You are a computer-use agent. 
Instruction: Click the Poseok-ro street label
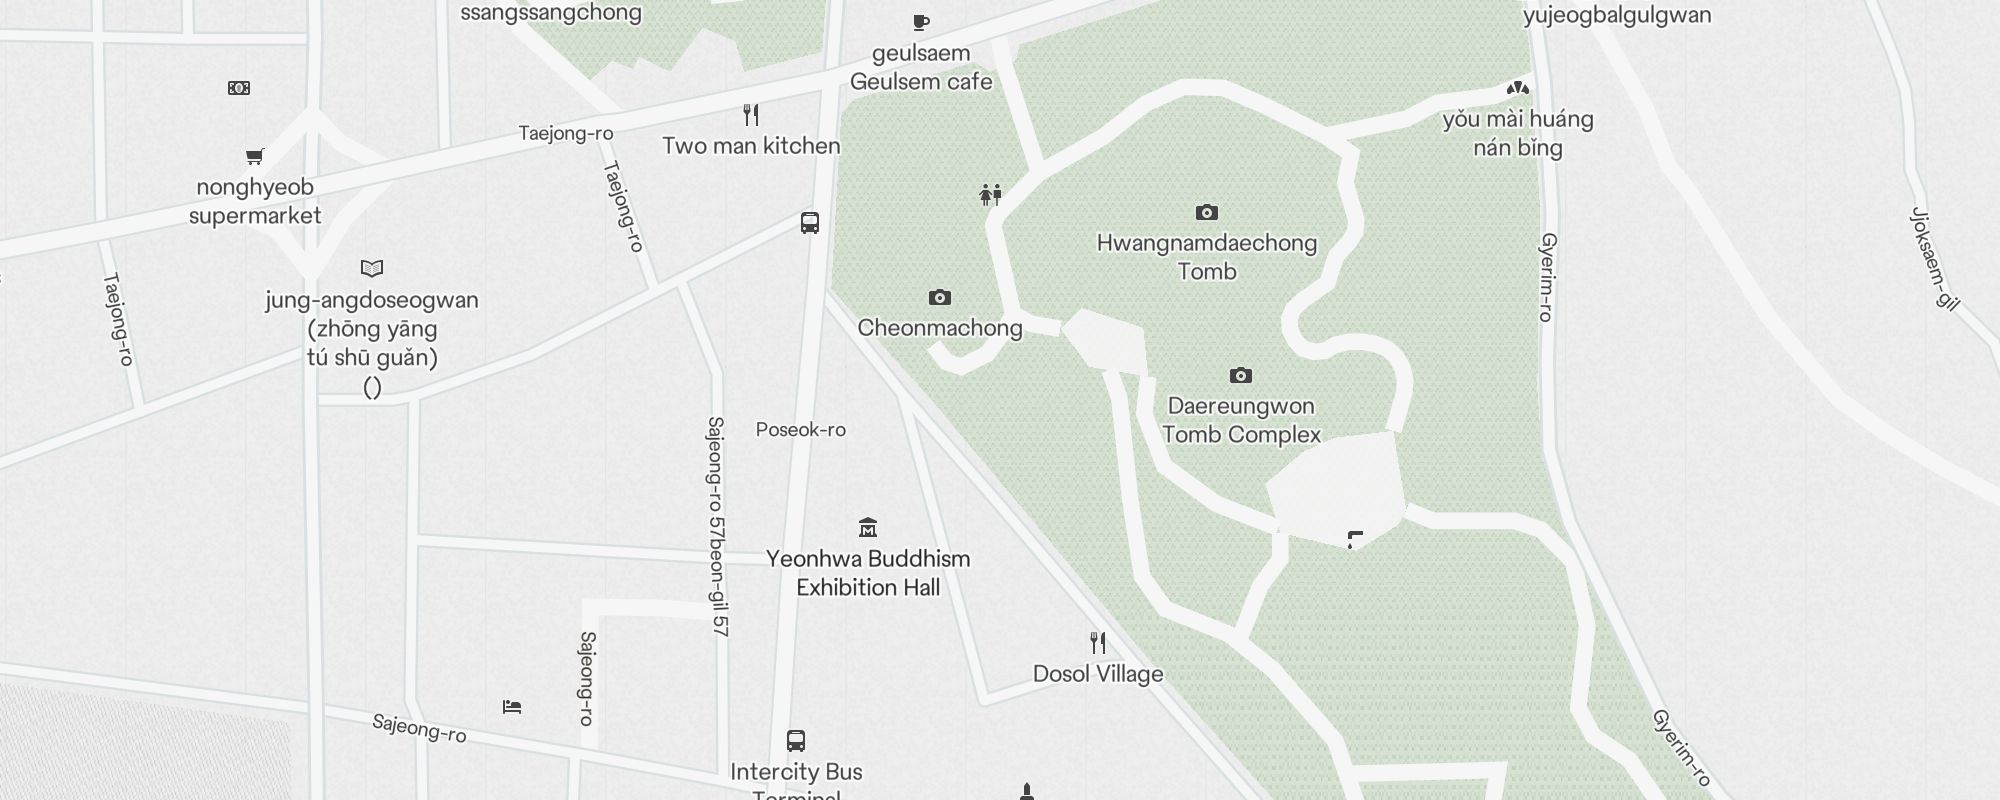[801, 430]
